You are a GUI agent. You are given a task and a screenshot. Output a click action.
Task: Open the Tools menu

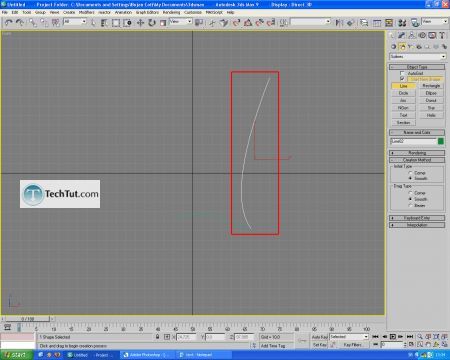tap(27, 12)
